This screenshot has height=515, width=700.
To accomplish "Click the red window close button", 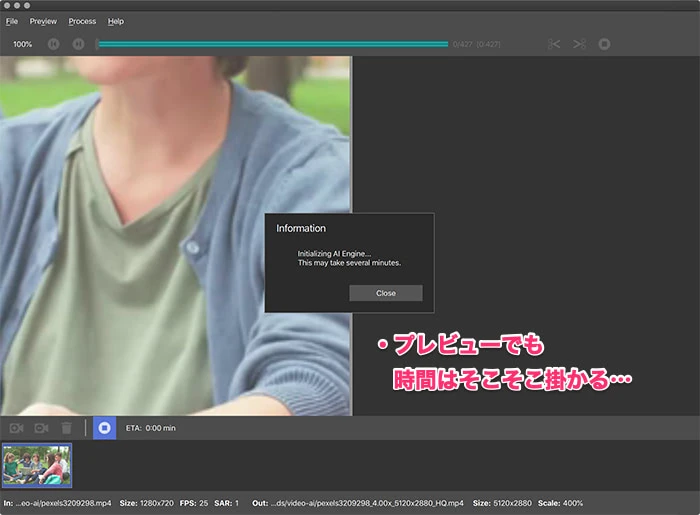I will pos(6,5).
